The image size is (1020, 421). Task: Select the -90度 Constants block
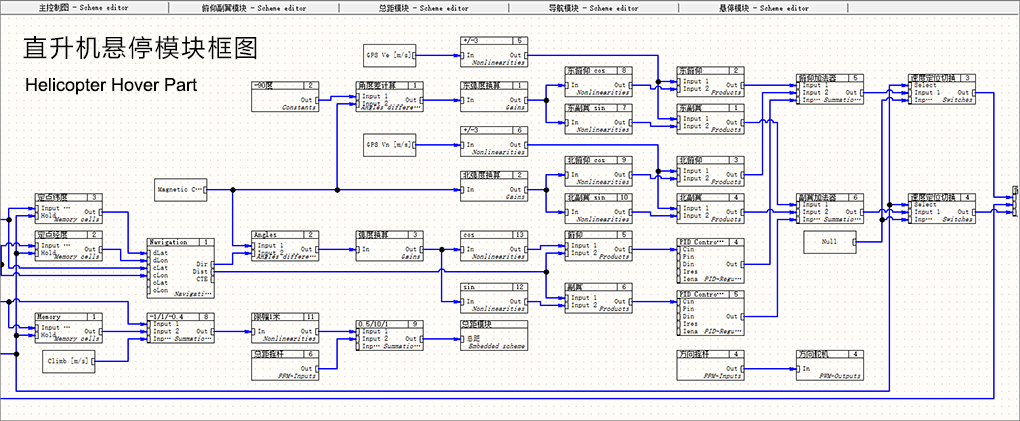coord(285,96)
